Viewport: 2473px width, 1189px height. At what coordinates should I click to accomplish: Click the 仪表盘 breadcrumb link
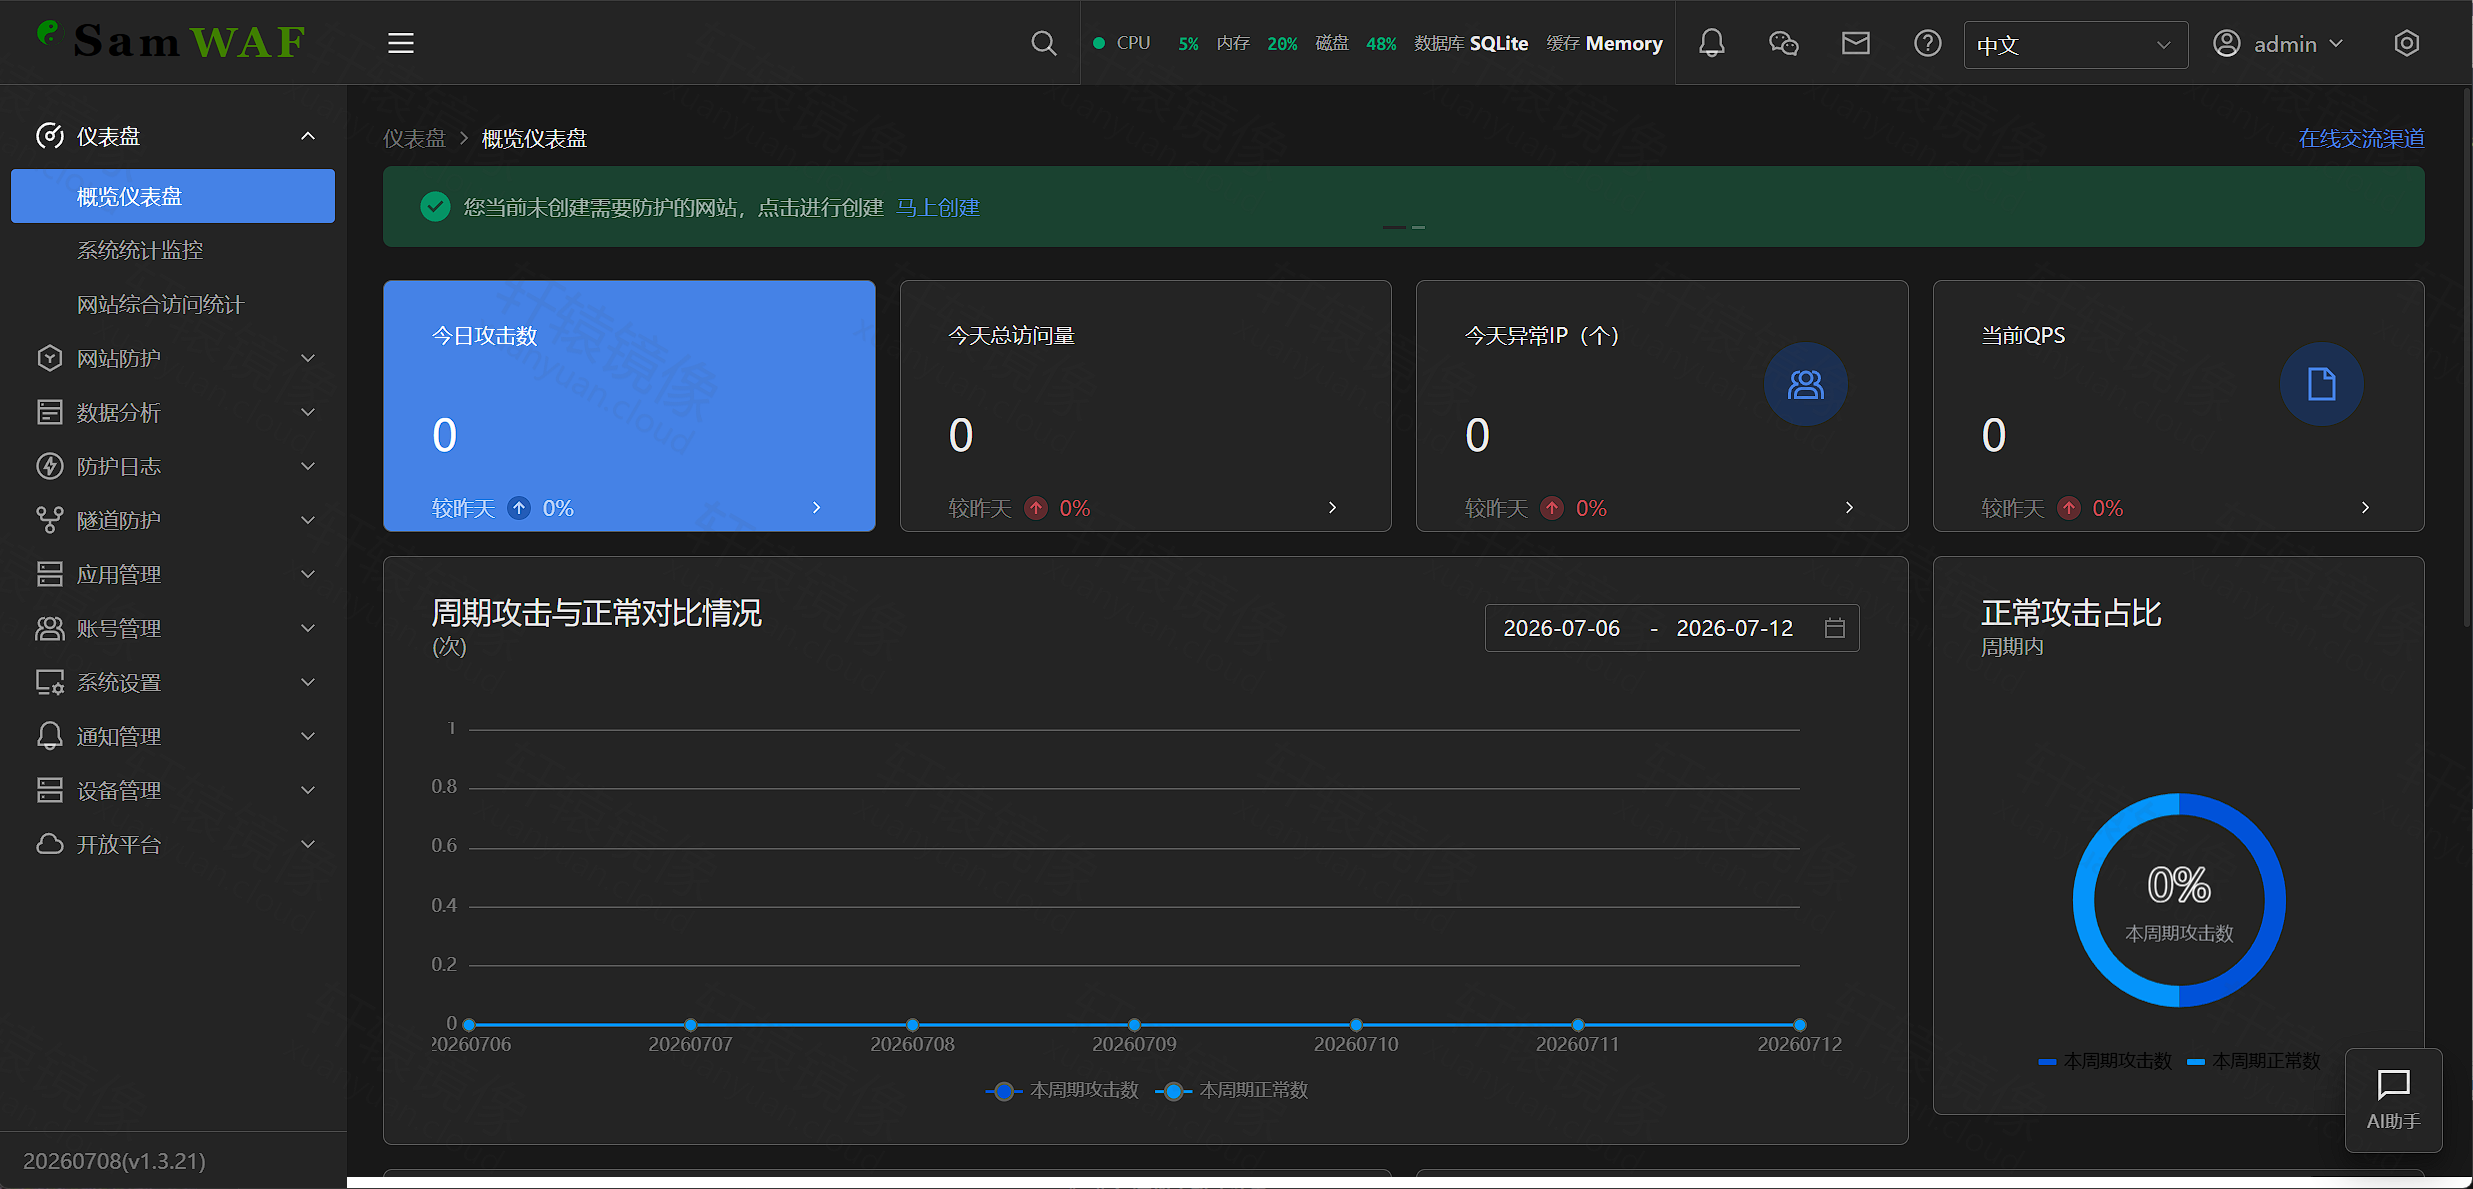pyautogui.click(x=414, y=138)
